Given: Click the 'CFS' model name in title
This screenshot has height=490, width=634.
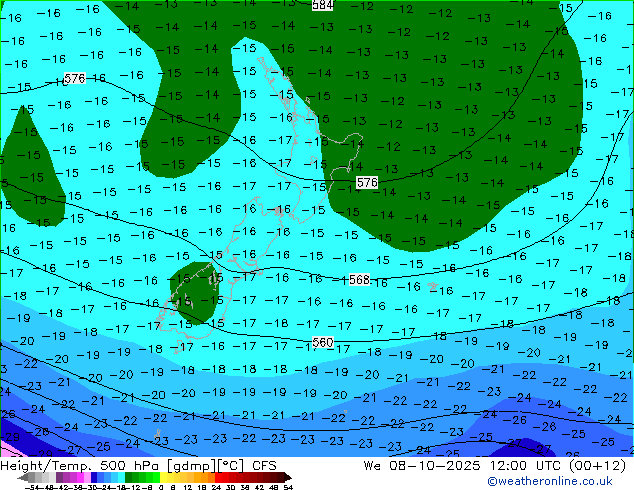Looking at the screenshot, I should (264, 466).
